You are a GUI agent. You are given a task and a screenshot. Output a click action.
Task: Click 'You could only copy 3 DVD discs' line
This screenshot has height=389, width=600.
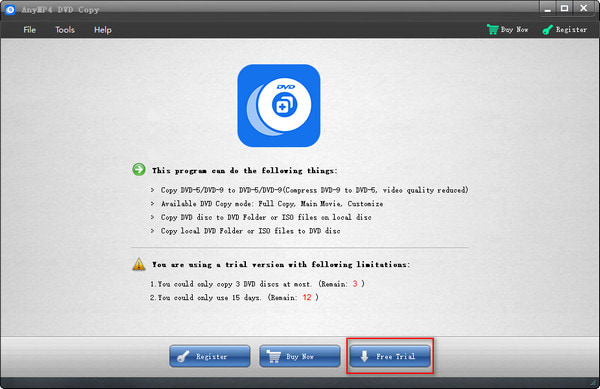click(257, 284)
